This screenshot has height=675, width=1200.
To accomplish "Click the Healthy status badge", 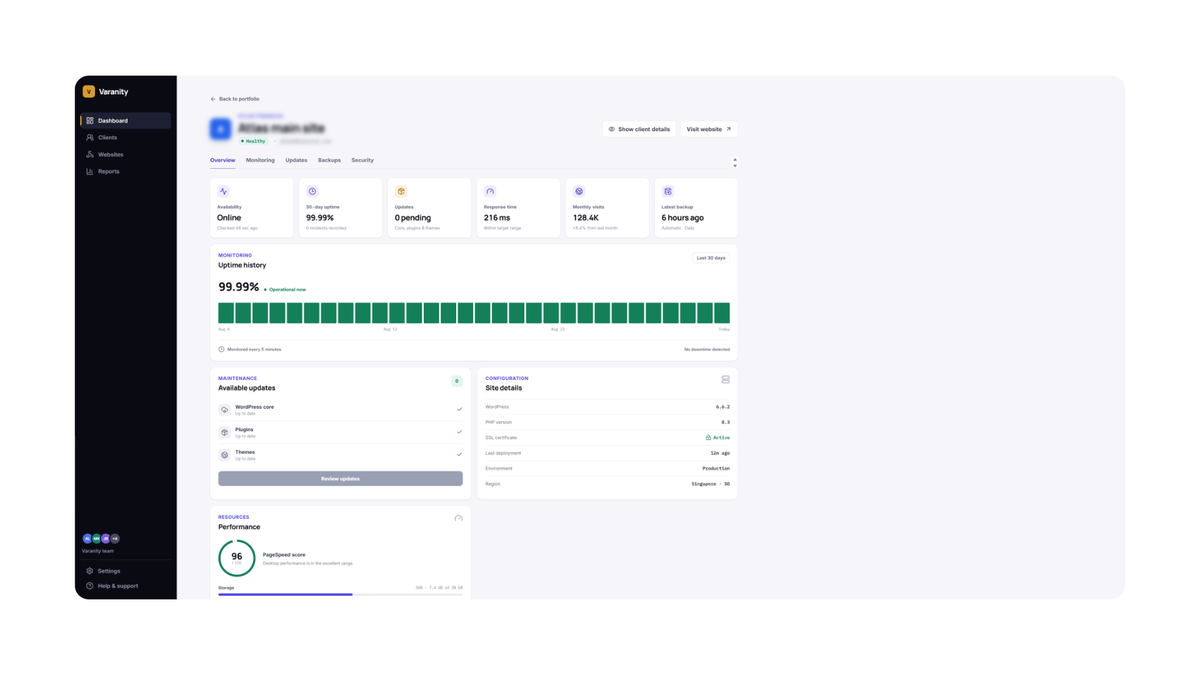I will (254, 141).
